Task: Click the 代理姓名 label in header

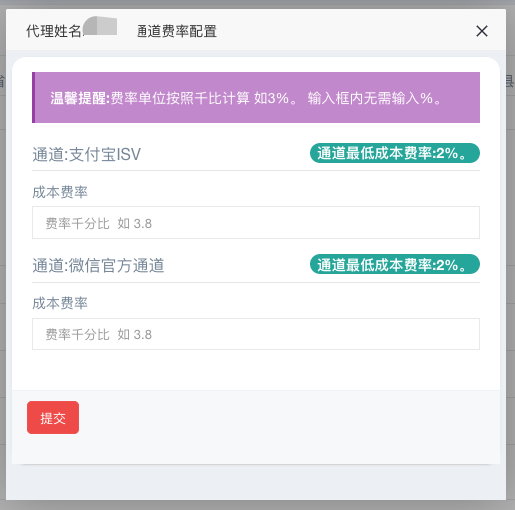Action: click(54, 31)
